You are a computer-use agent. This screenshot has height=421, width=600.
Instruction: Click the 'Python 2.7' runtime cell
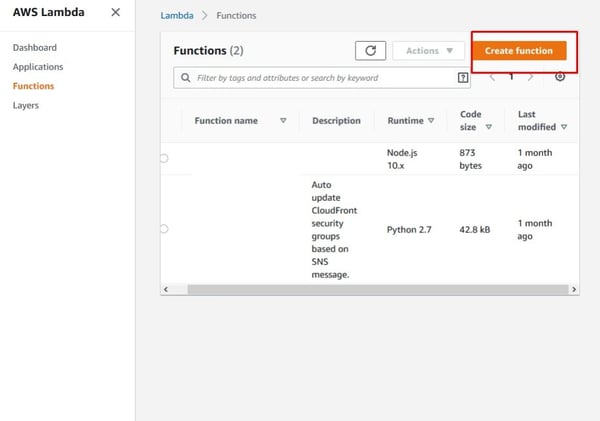click(409, 230)
